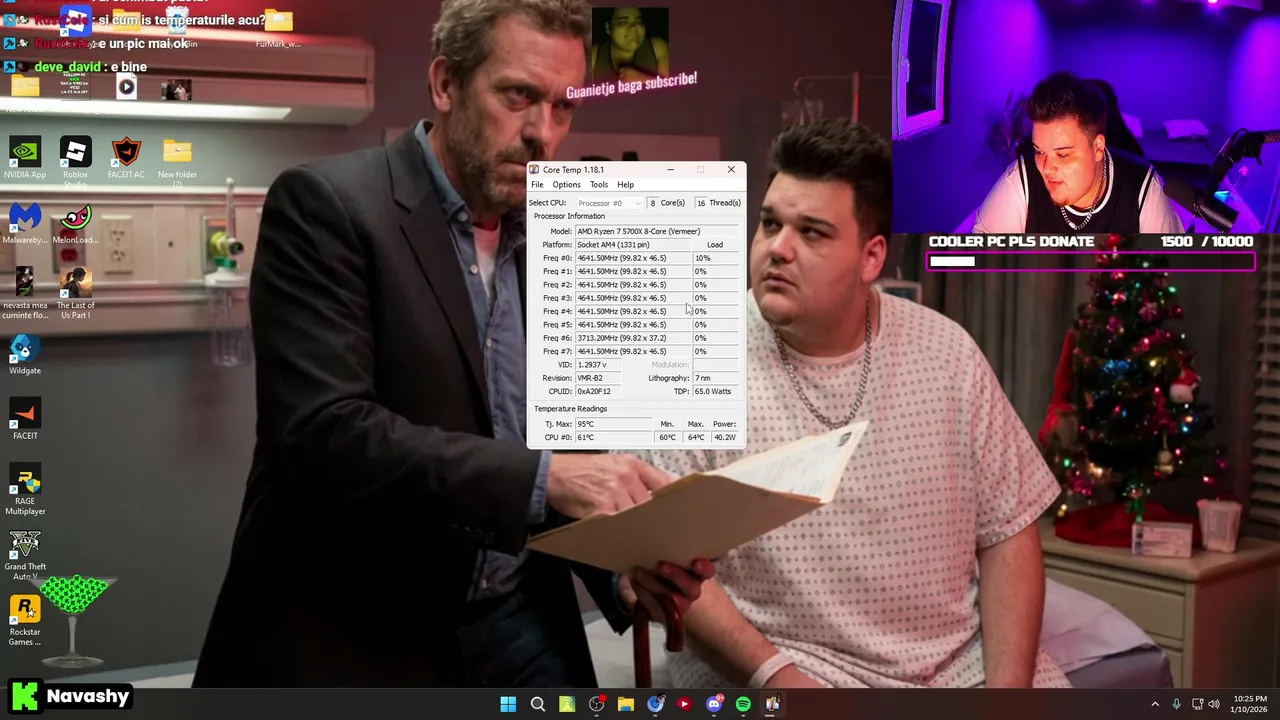Click the TDP value 65.0 Watts
The image size is (1280, 720).
click(x=717, y=391)
